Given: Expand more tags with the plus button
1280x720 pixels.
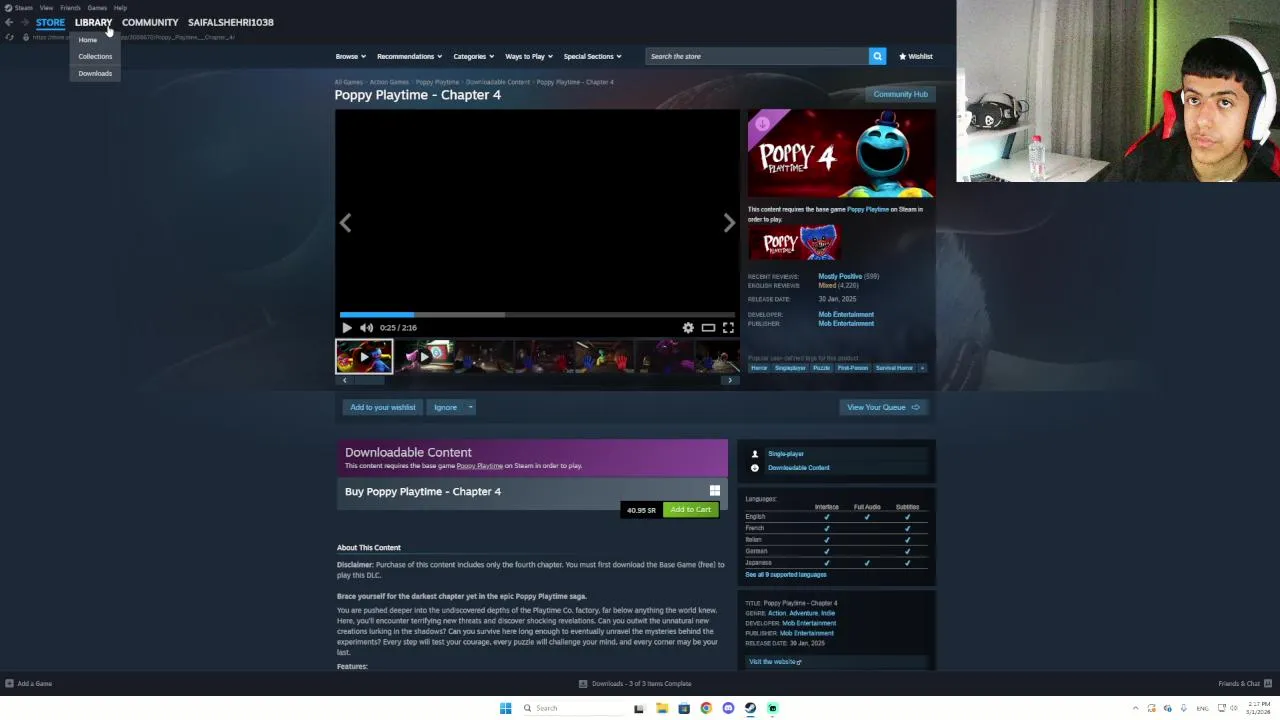Looking at the screenshot, I should tap(922, 368).
